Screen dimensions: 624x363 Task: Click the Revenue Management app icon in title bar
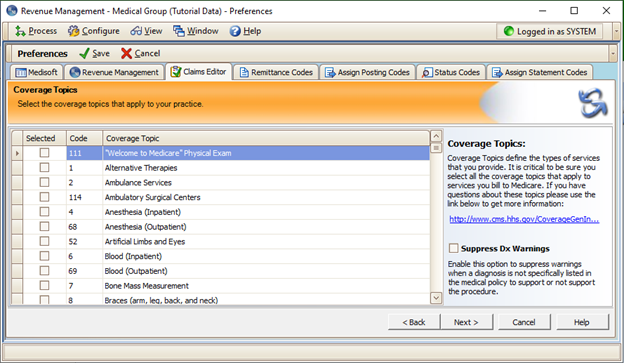pos(12,11)
